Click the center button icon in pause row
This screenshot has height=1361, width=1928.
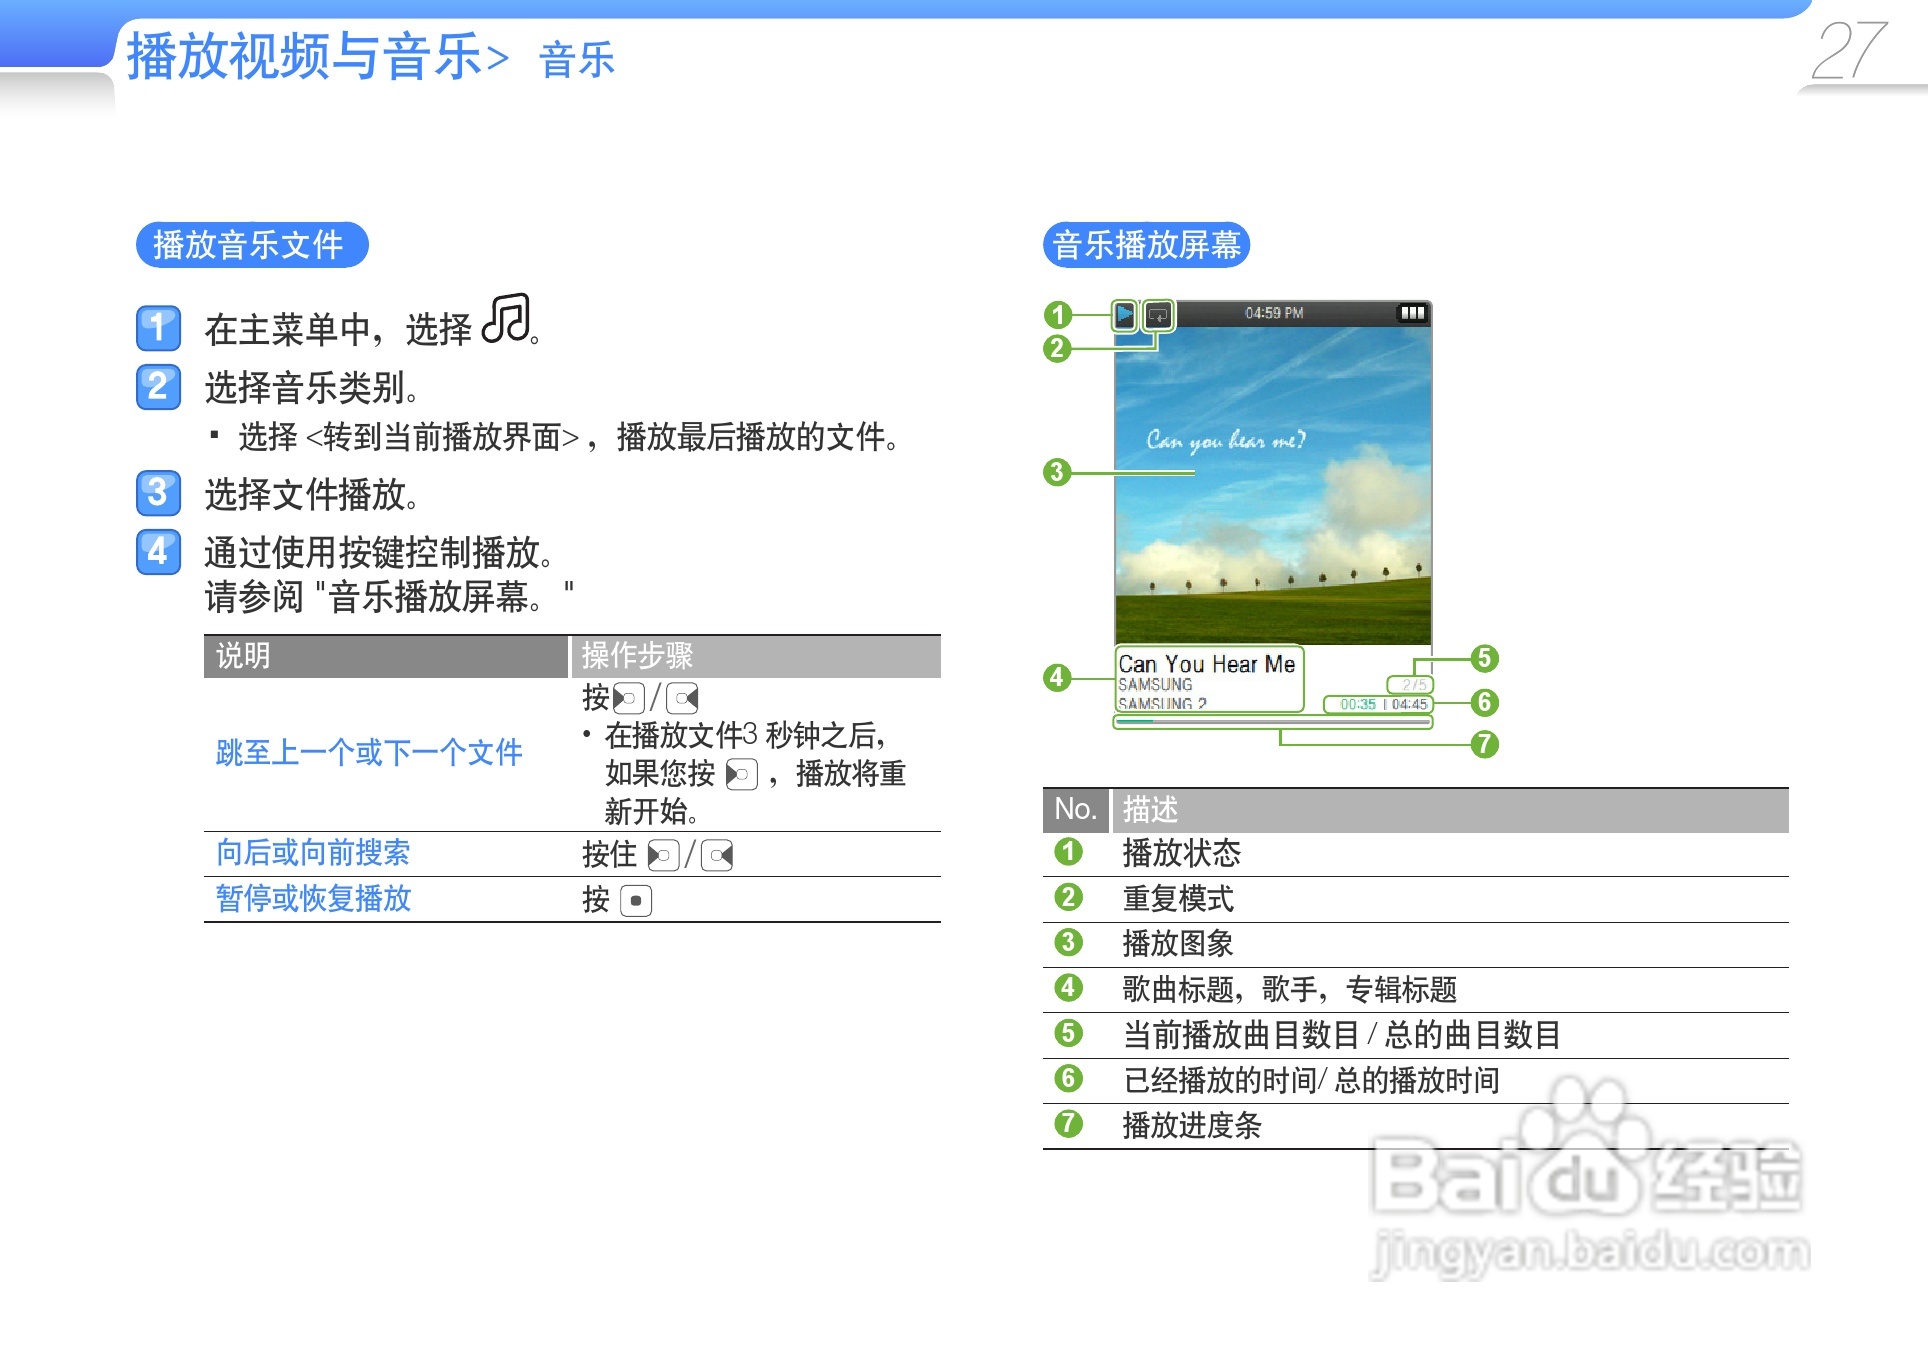[636, 901]
